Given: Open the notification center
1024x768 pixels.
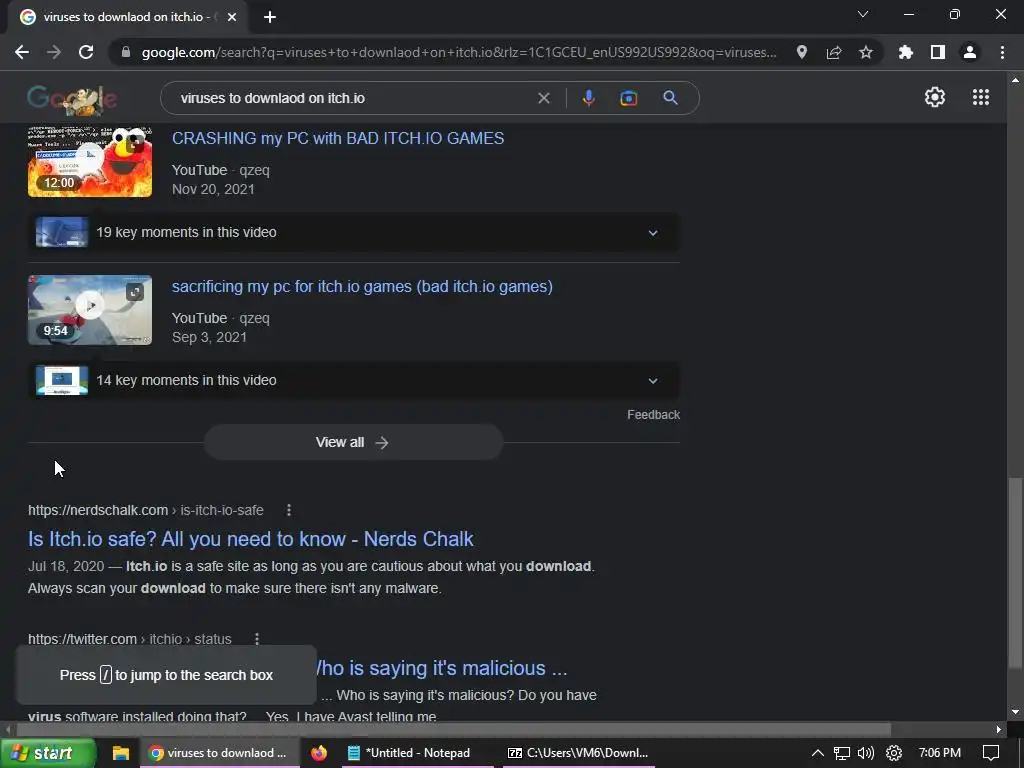Looking at the screenshot, I should [x=991, y=753].
